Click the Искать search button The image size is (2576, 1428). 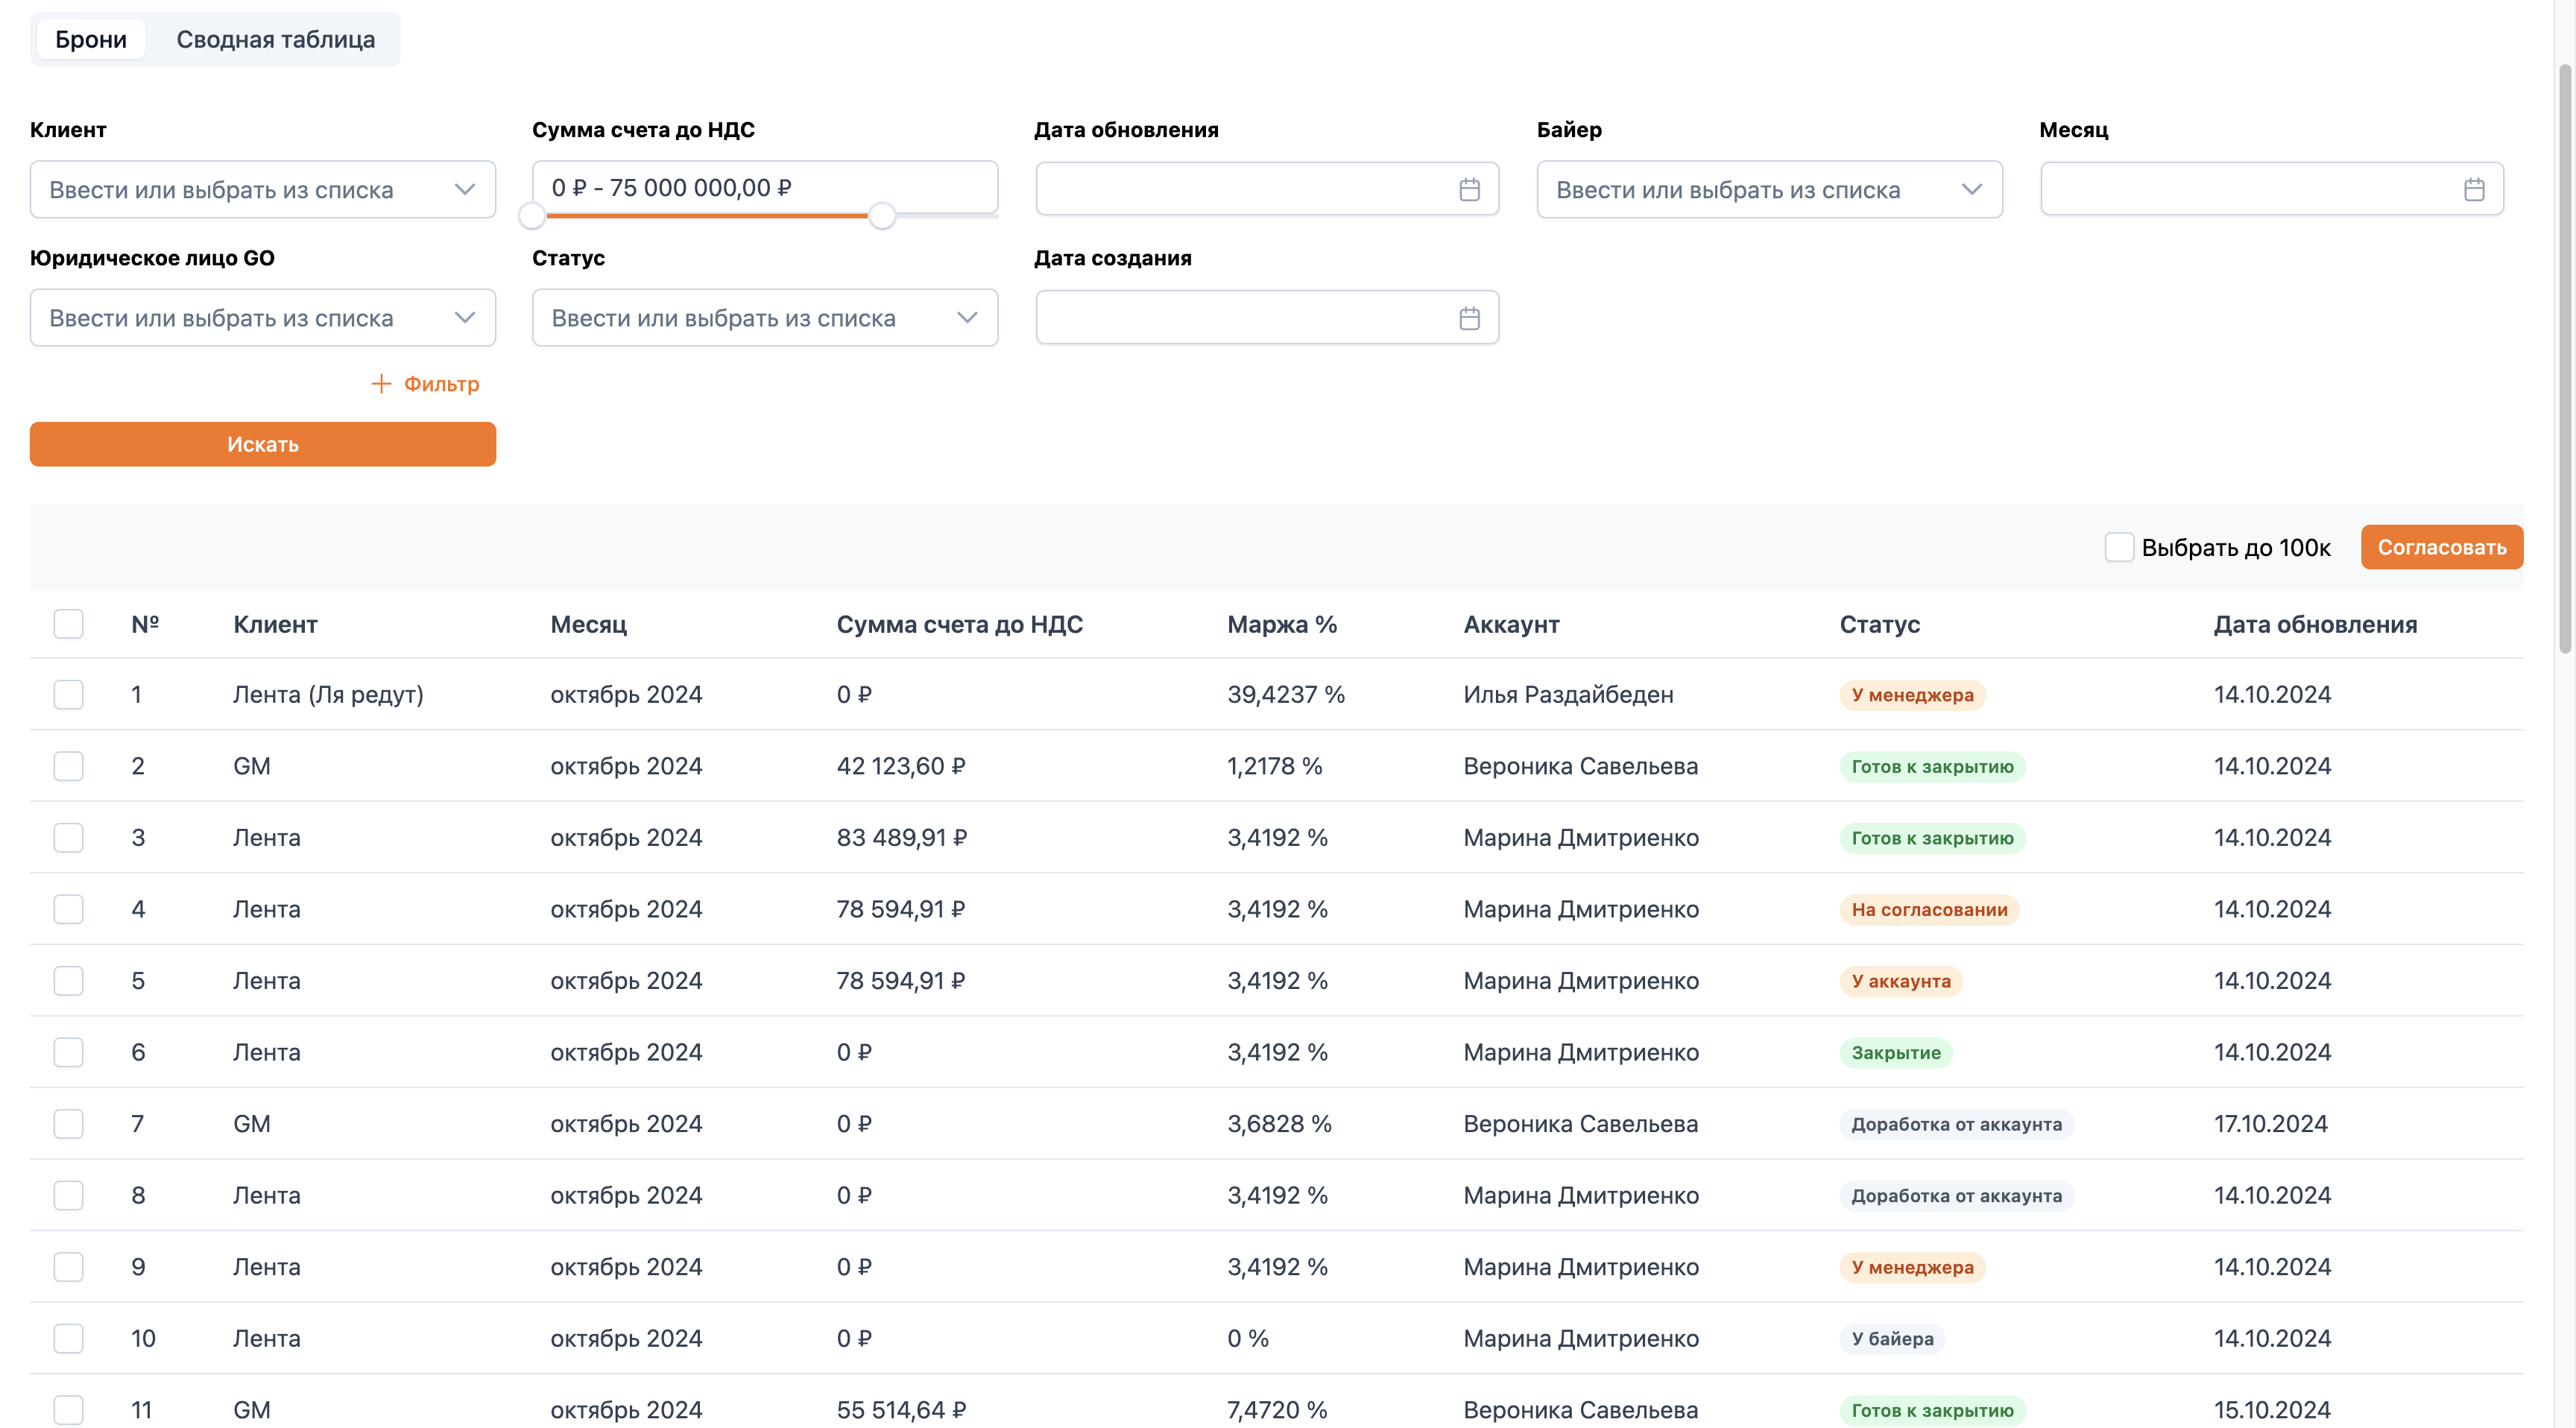coord(263,444)
